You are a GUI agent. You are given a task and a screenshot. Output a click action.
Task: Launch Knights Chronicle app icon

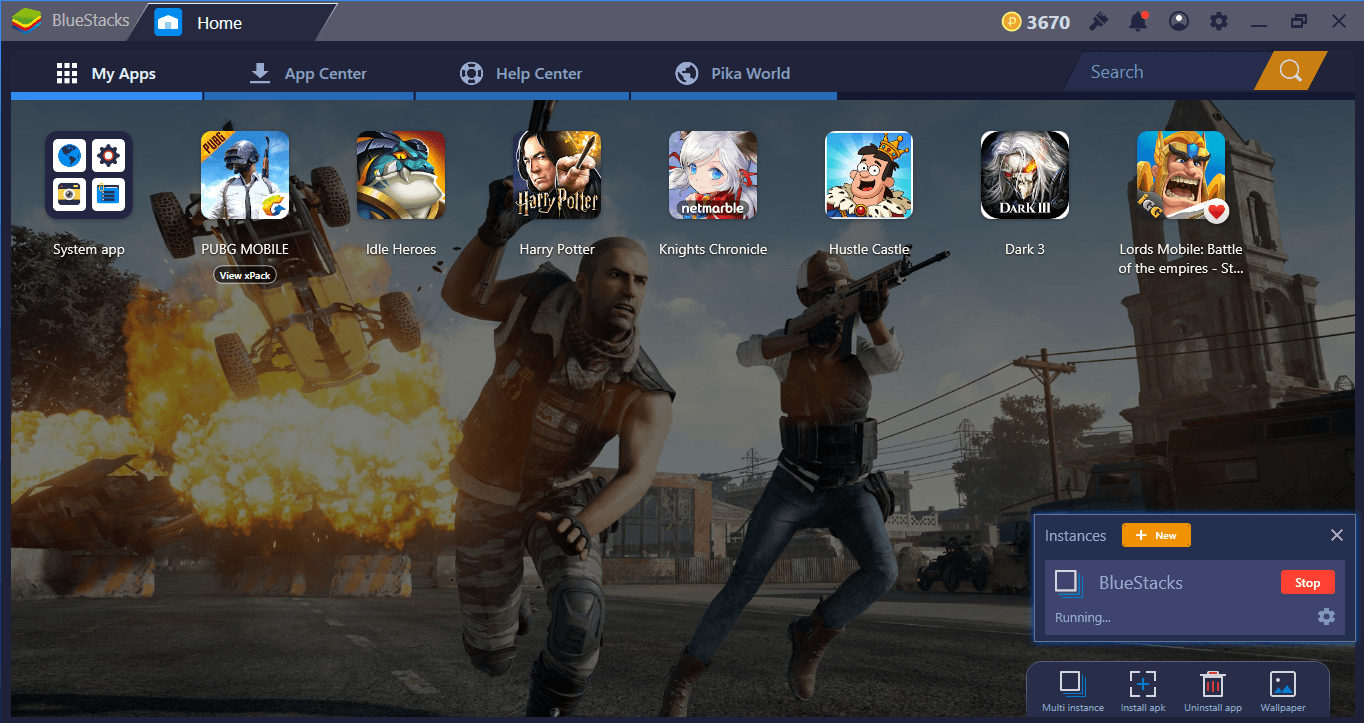pos(713,175)
